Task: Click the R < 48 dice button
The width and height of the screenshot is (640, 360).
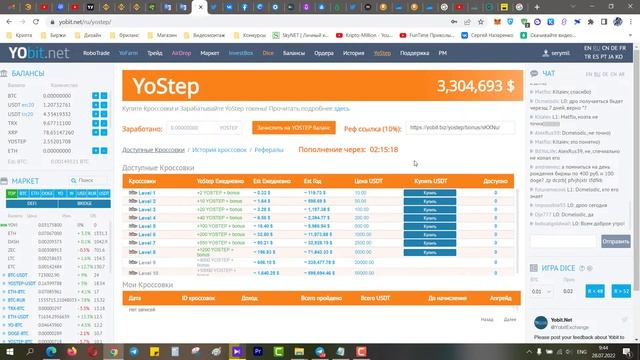Action: pyautogui.click(x=595, y=291)
